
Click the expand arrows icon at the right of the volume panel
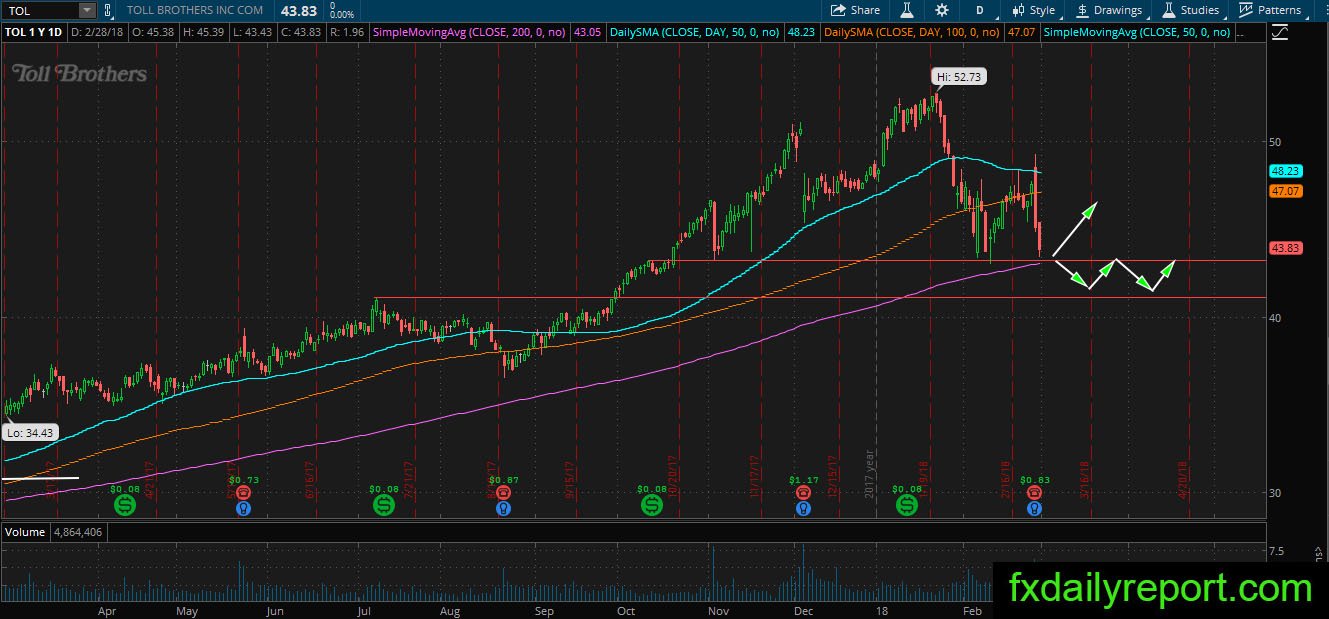pyautogui.click(x=1318, y=553)
